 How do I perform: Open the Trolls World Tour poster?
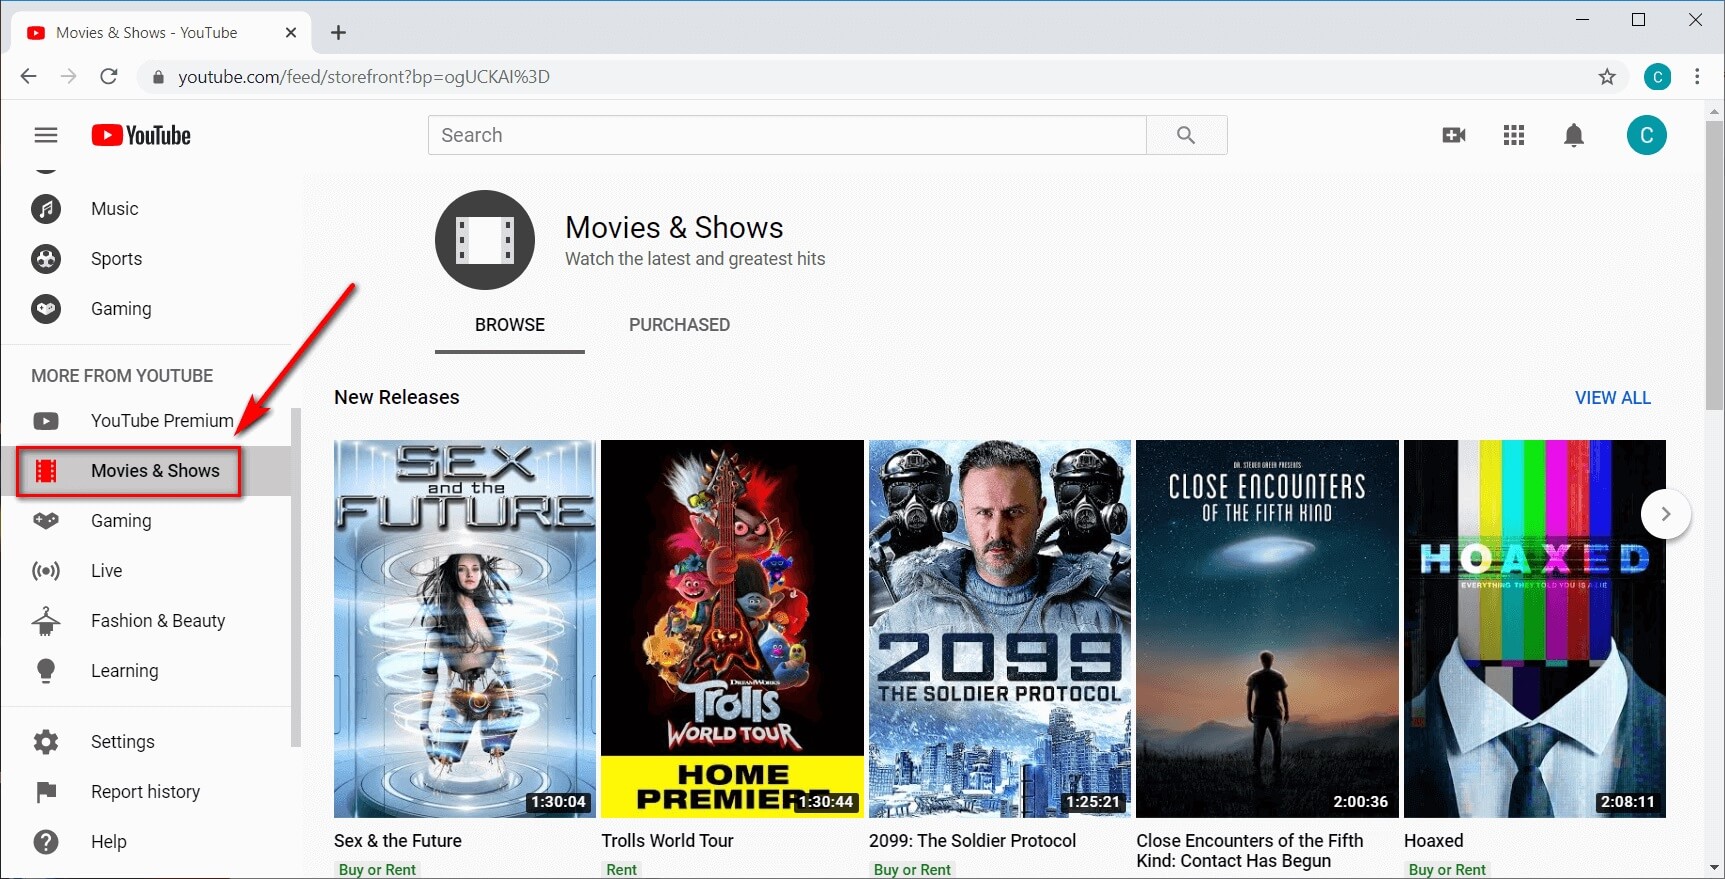[732, 629]
